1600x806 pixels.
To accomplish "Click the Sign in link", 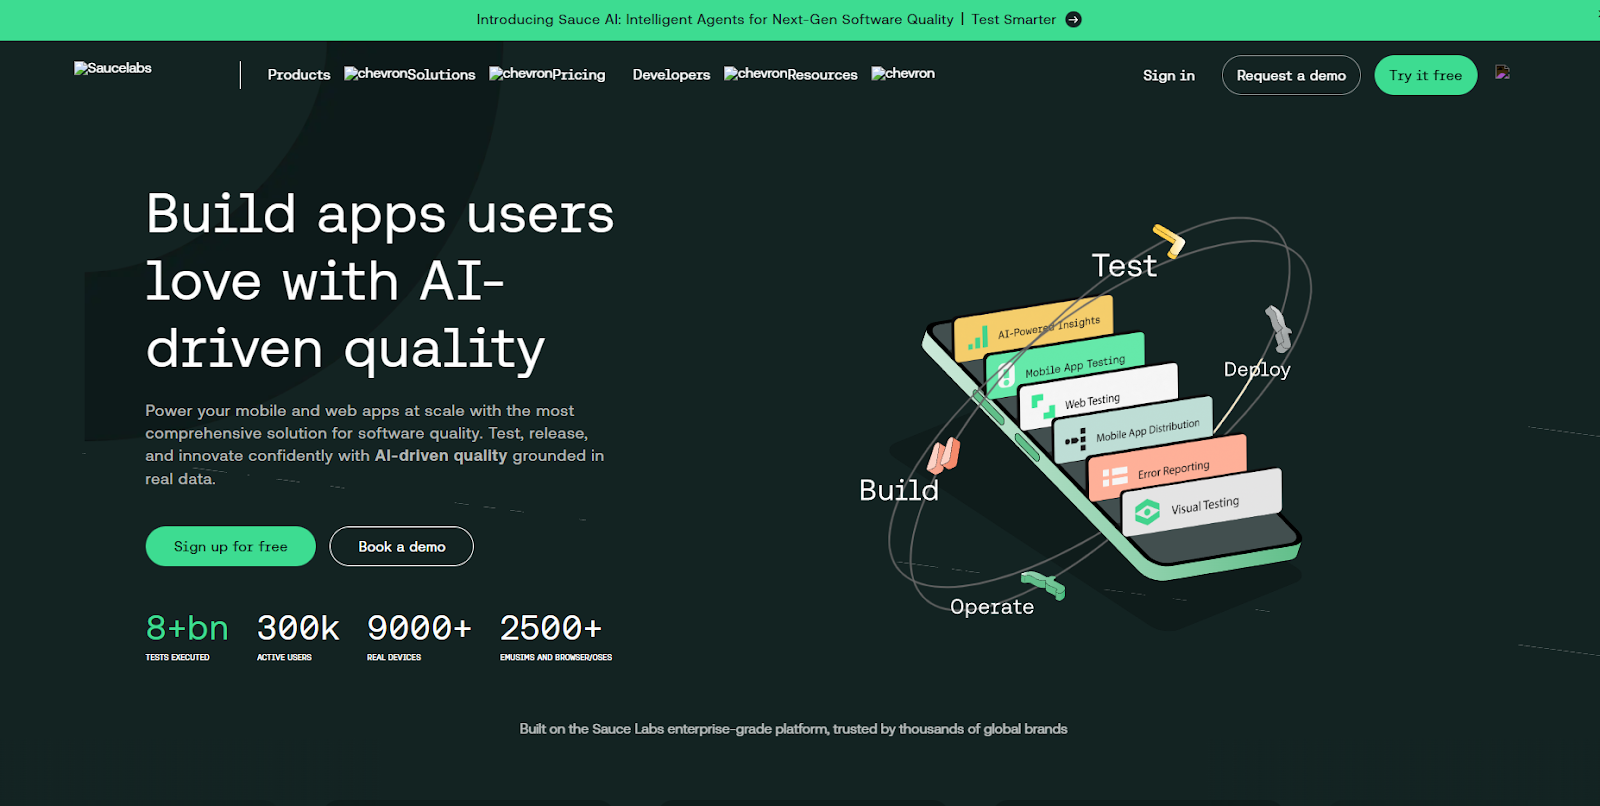I will 1169,75.
